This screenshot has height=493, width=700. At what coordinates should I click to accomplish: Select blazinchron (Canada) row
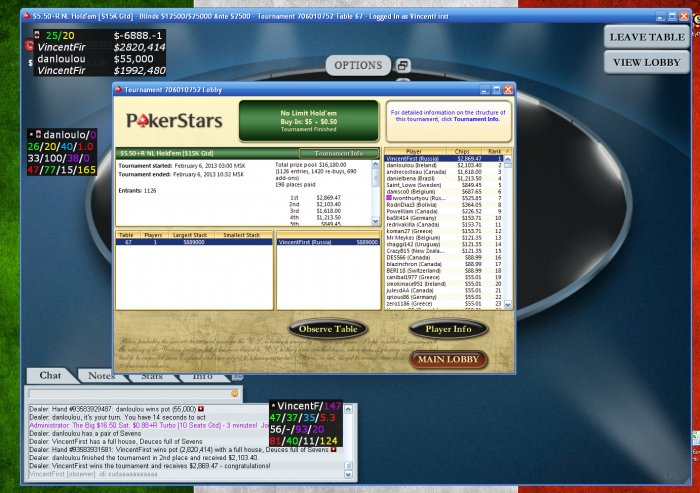pos(444,264)
